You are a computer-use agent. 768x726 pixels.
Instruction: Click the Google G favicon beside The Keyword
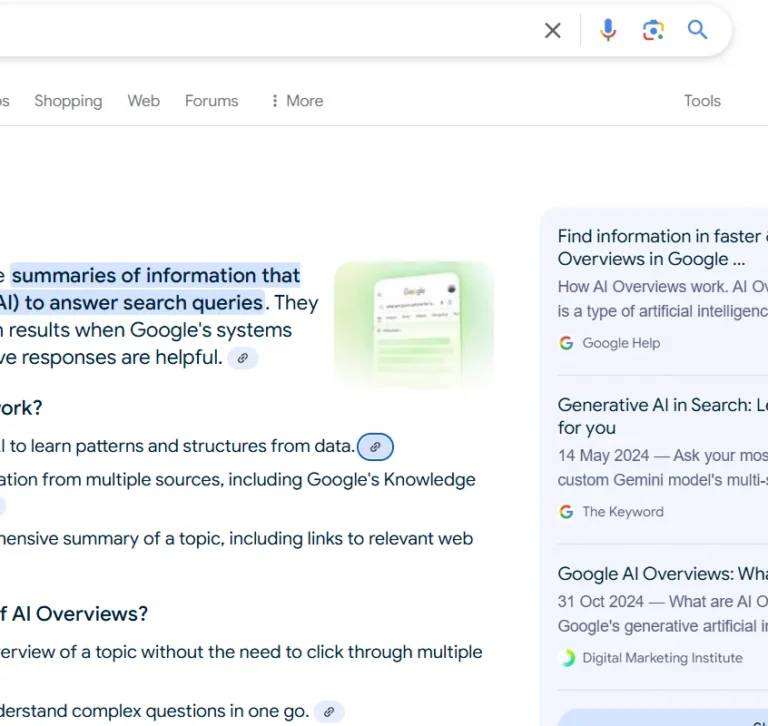pyautogui.click(x=566, y=511)
